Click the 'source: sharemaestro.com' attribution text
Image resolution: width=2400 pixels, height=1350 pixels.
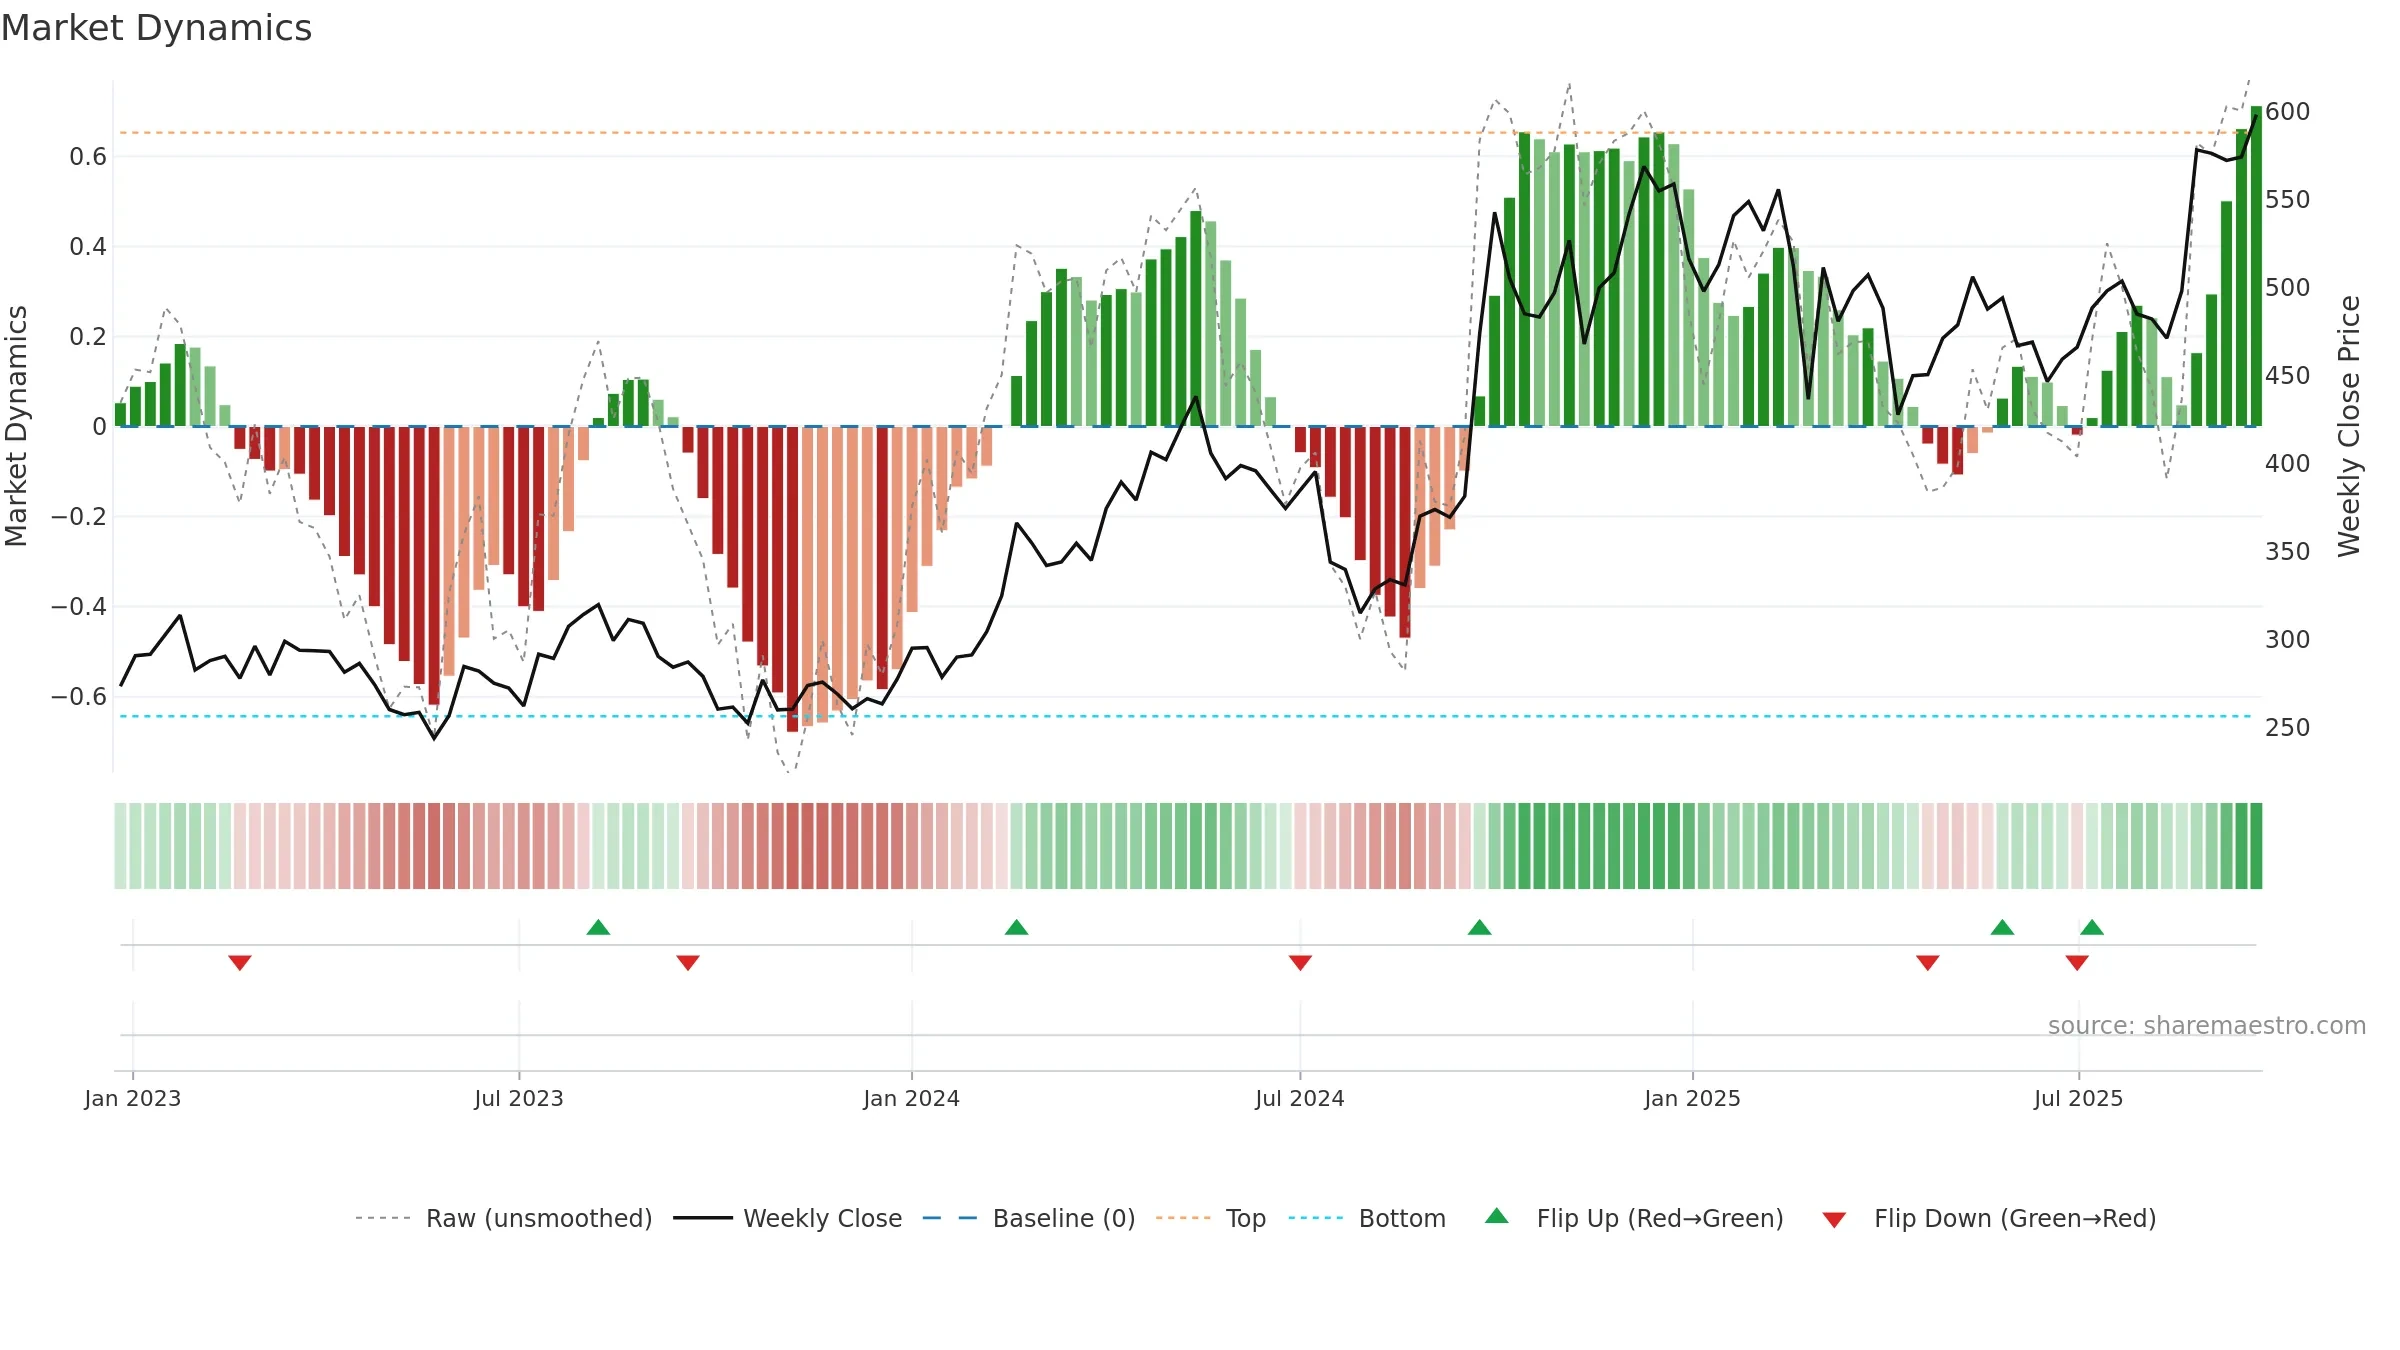pyautogui.click(x=2206, y=1025)
